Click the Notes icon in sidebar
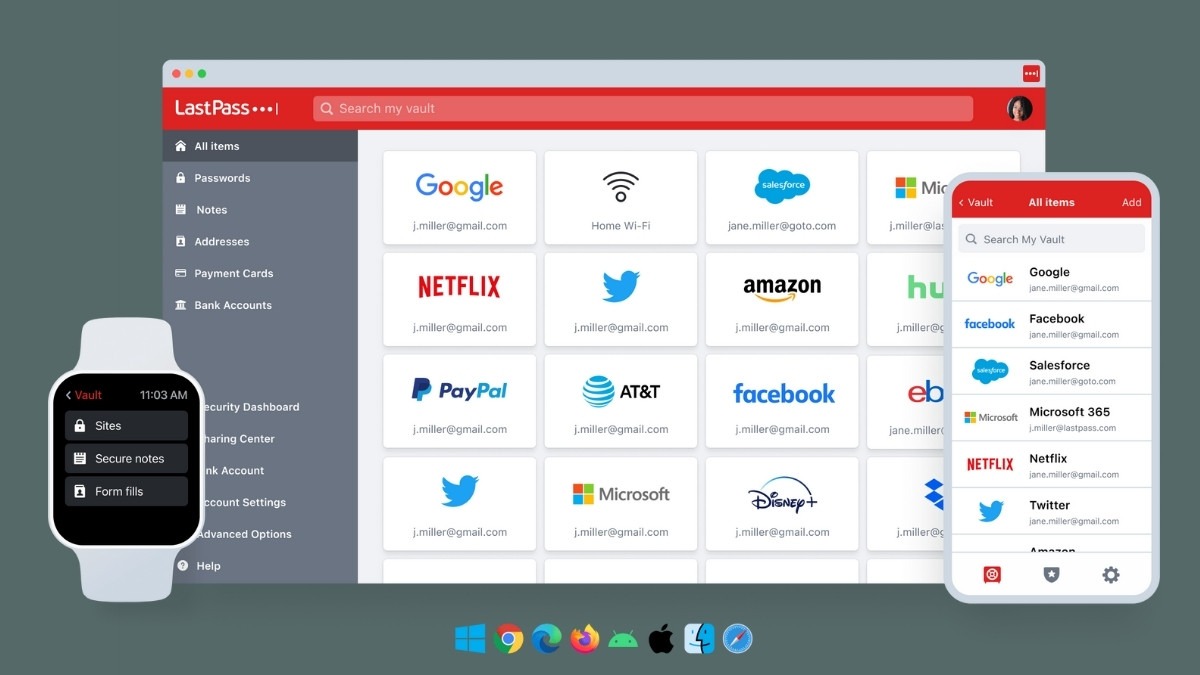Screen dimensions: 1200x675 (x=181, y=210)
